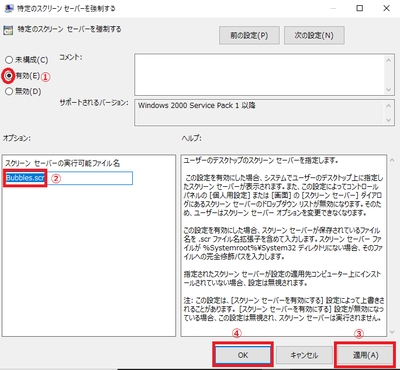The height and width of the screenshot is (370, 400).
Task: Click the 'Windows 2000 Service Pack 1 以降' text
Action: coord(197,106)
